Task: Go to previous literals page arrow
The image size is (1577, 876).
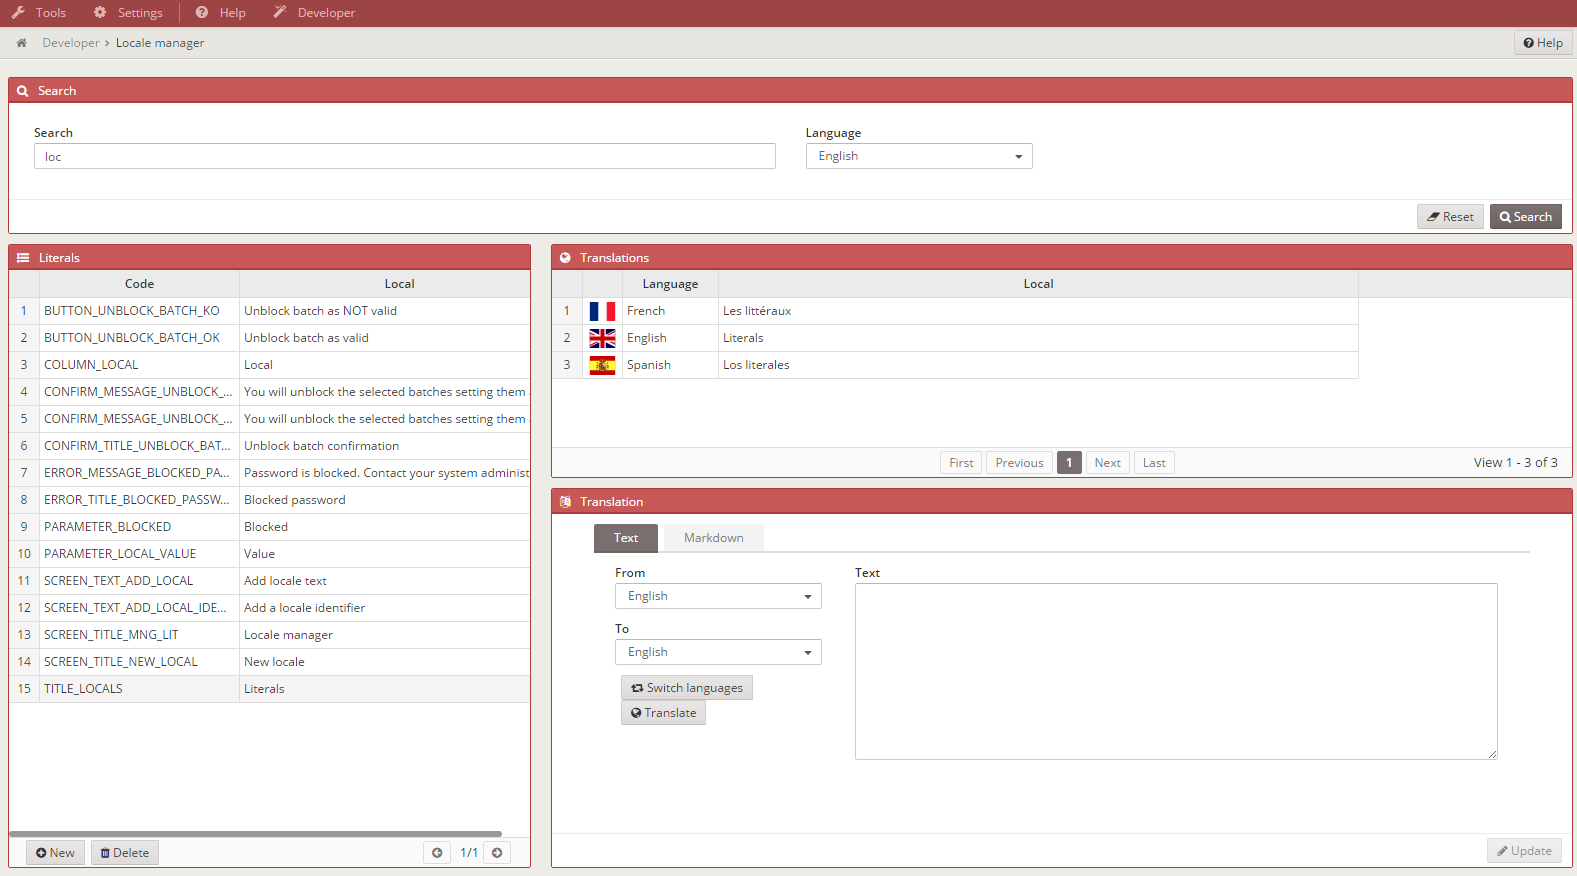Action: coord(437,853)
